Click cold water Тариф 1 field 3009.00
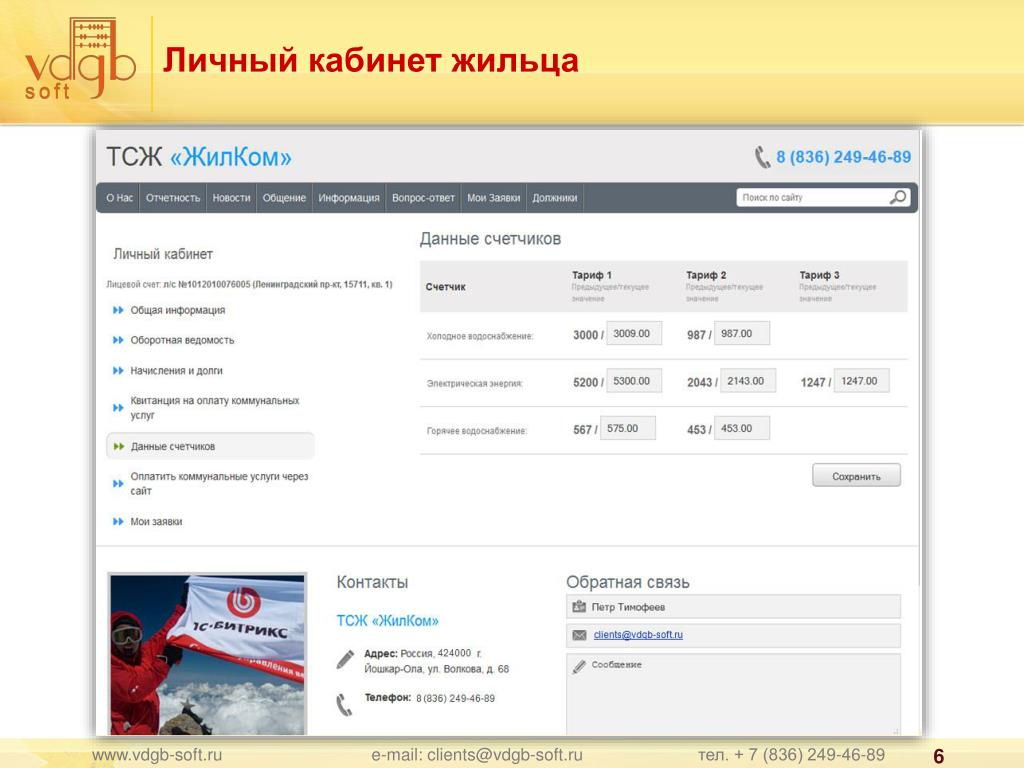 (x=633, y=333)
